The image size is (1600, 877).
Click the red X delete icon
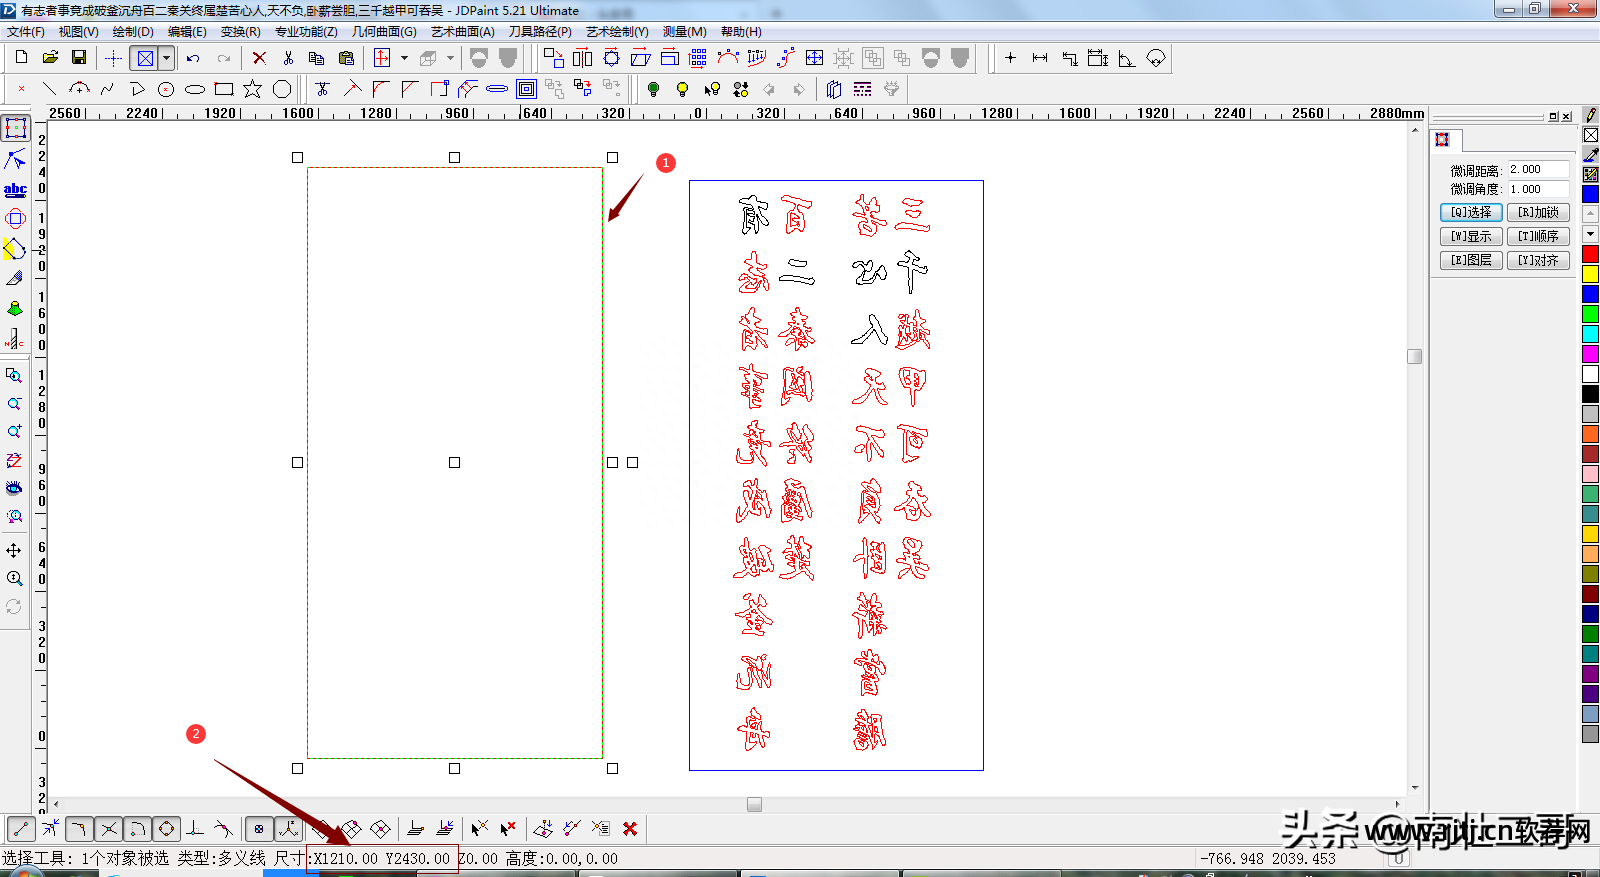pos(259,58)
